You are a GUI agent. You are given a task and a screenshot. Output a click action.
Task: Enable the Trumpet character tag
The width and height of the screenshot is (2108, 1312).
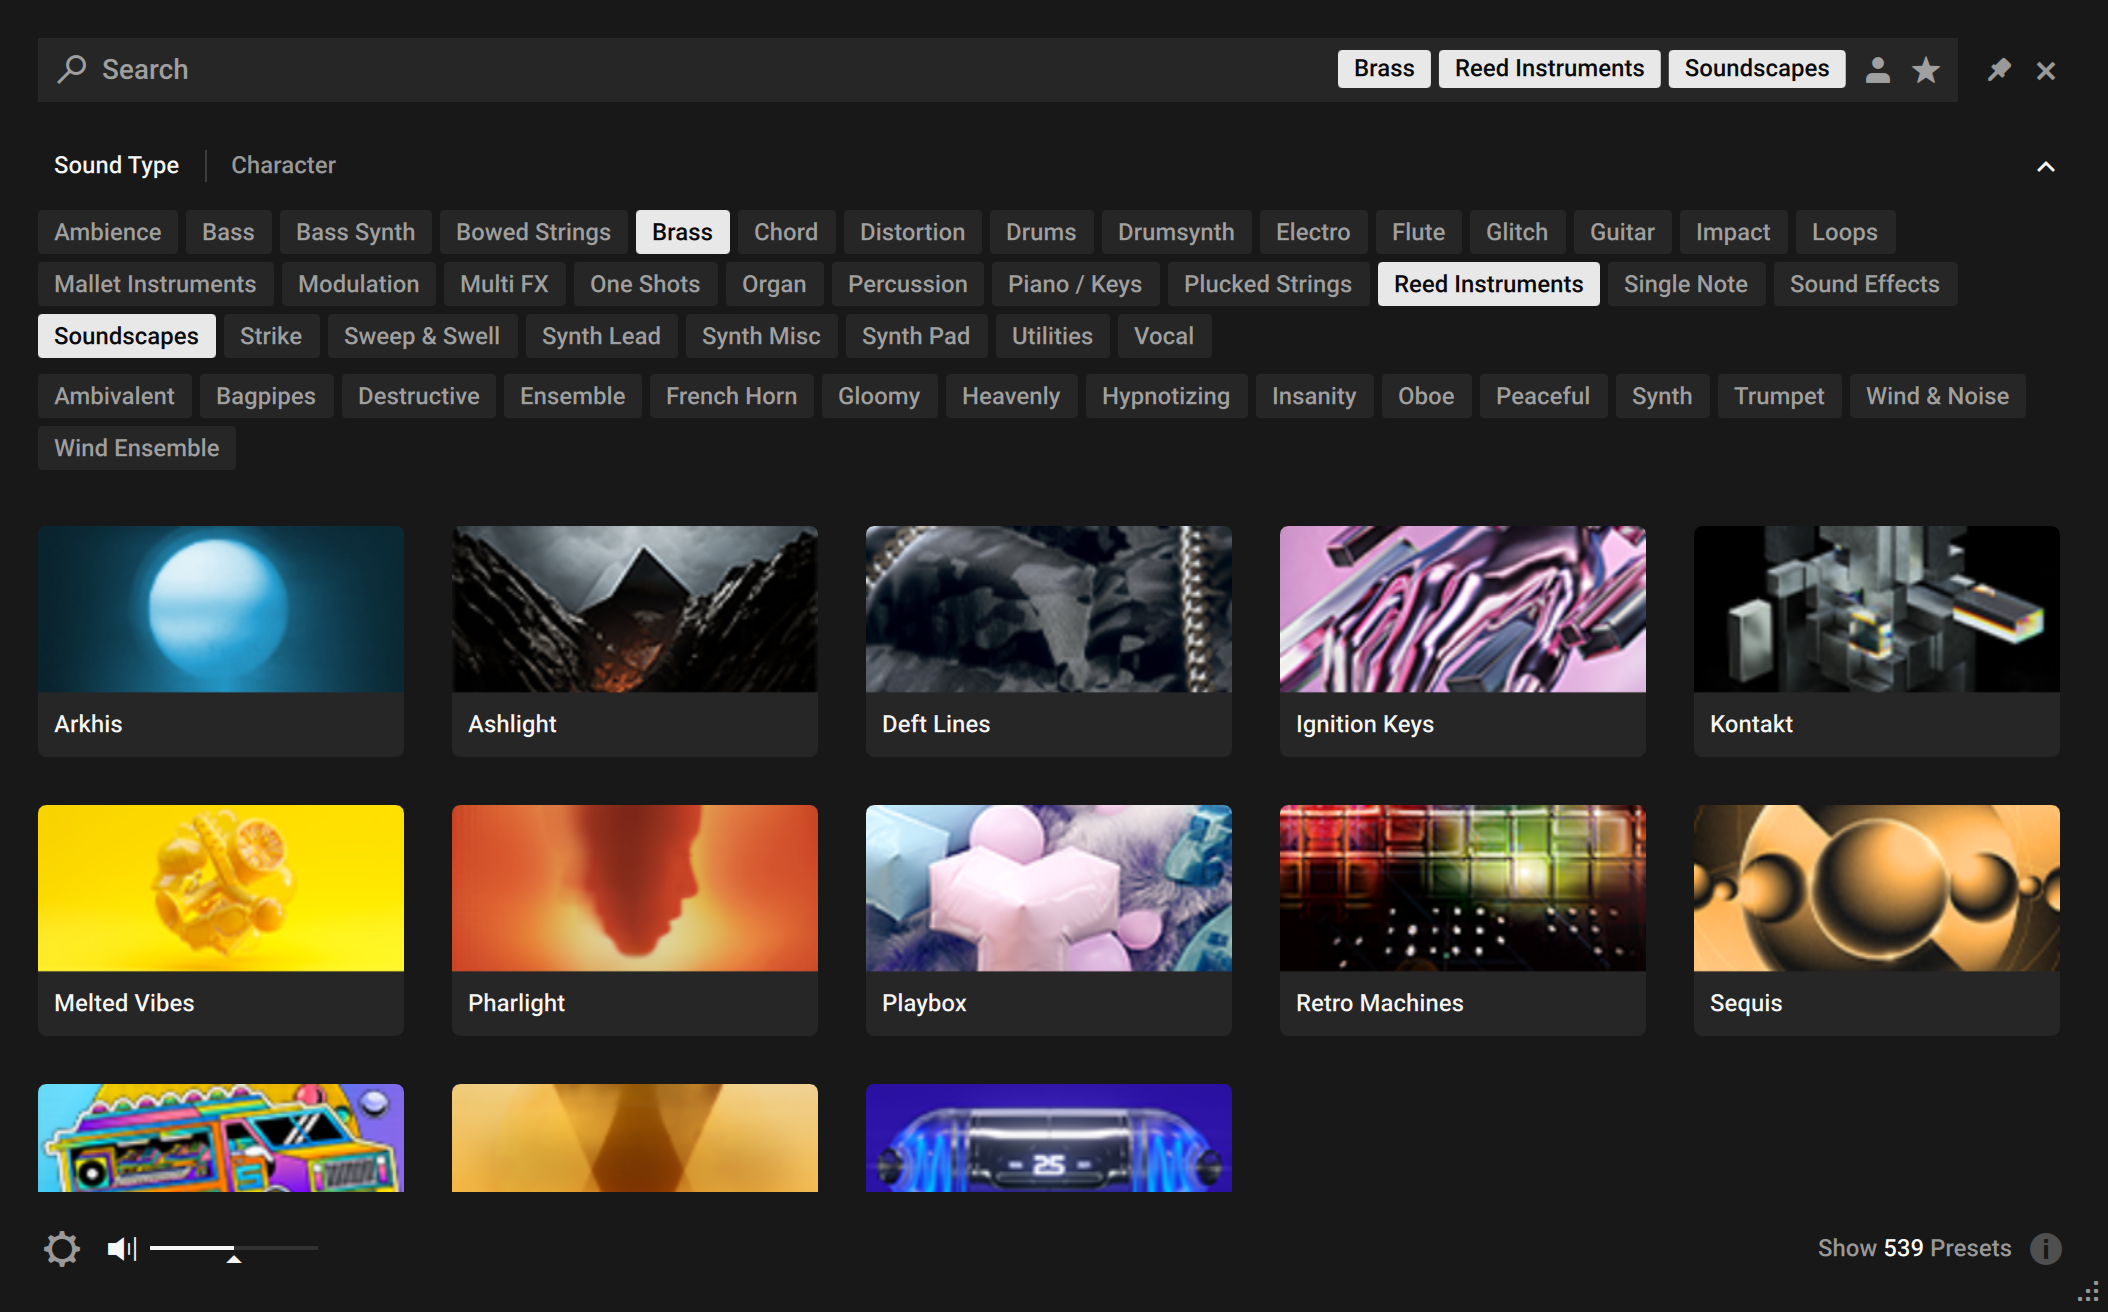coord(1779,395)
